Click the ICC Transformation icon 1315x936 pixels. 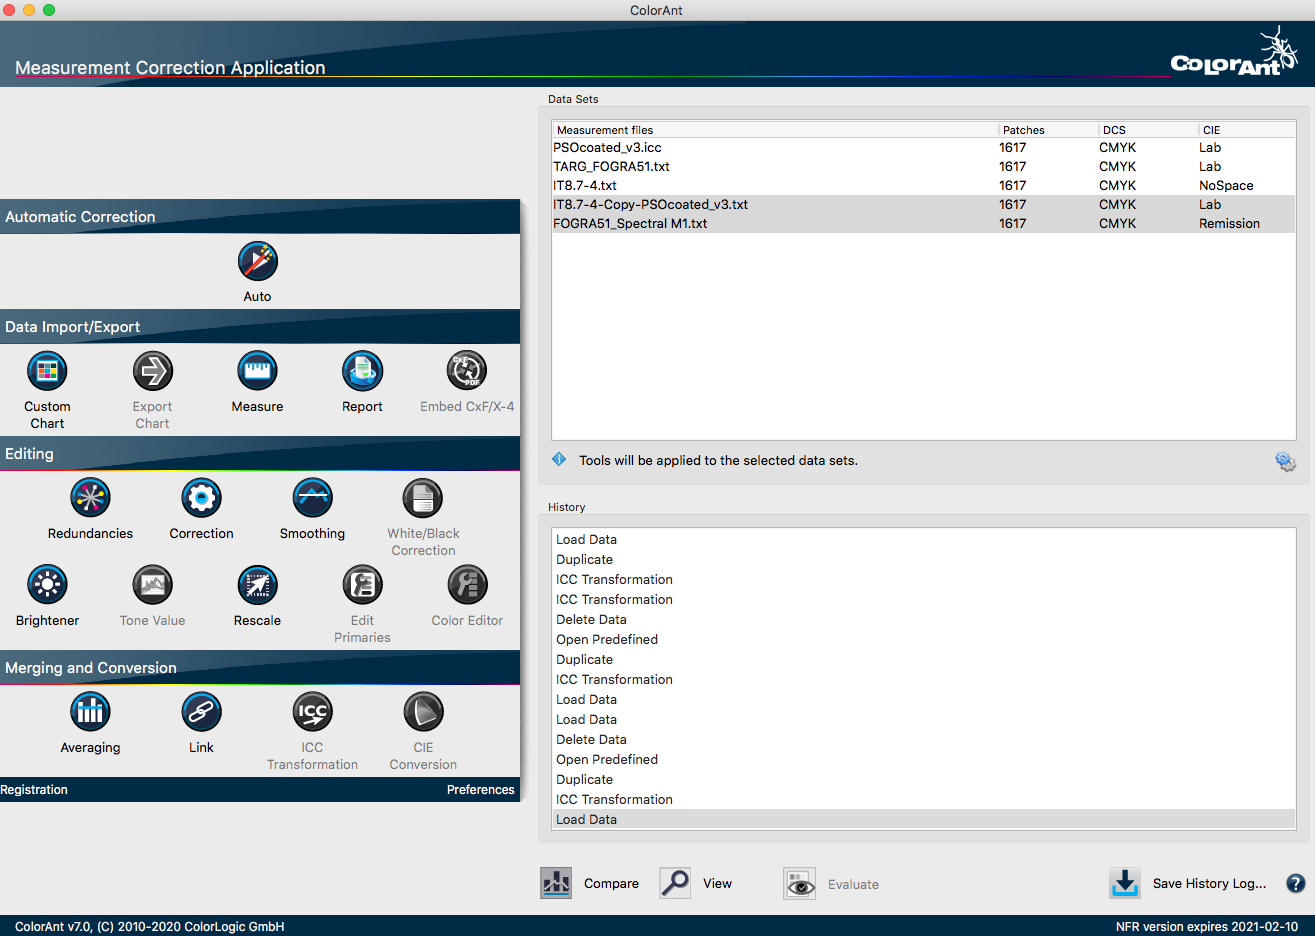click(313, 712)
